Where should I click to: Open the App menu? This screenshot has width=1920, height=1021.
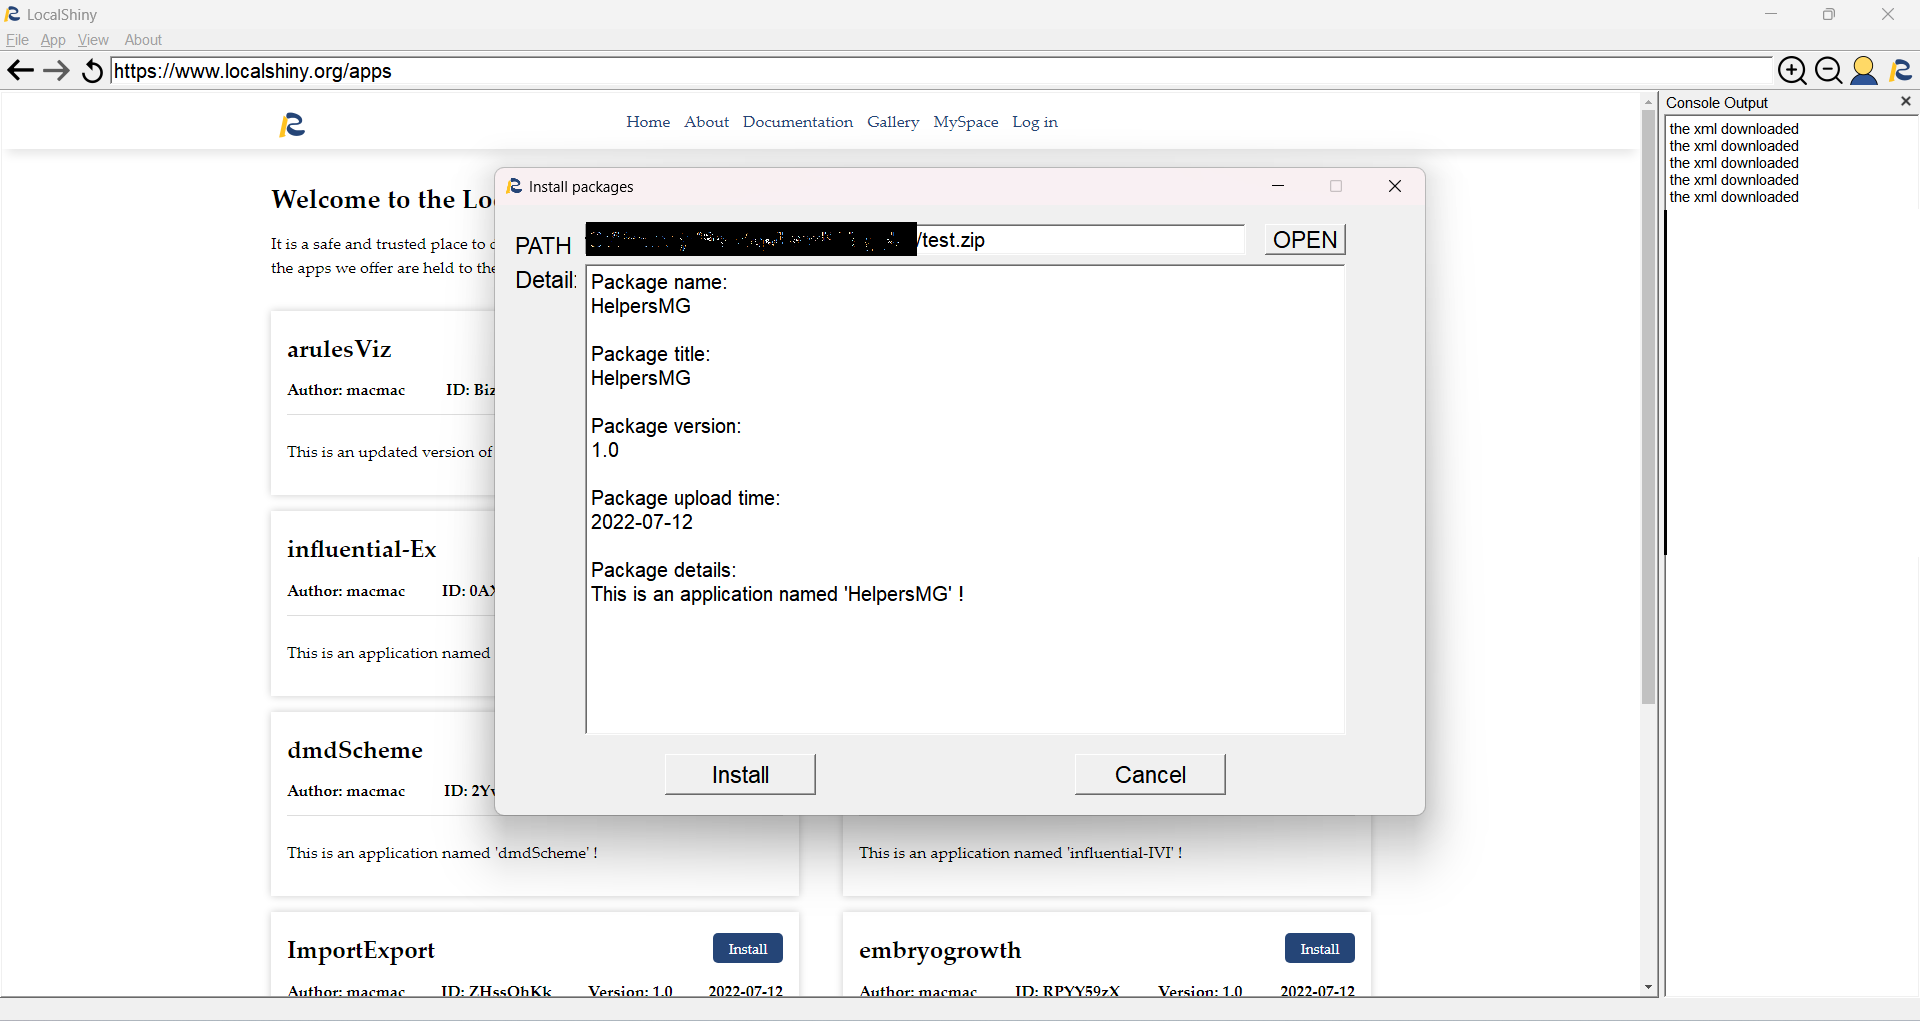tap(53, 40)
